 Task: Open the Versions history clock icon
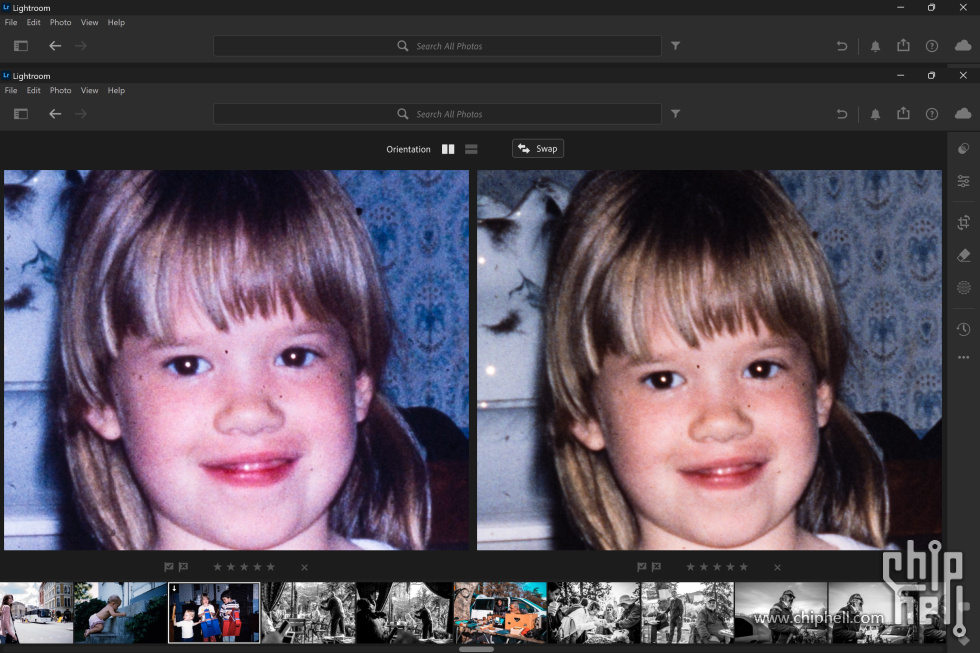point(963,329)
